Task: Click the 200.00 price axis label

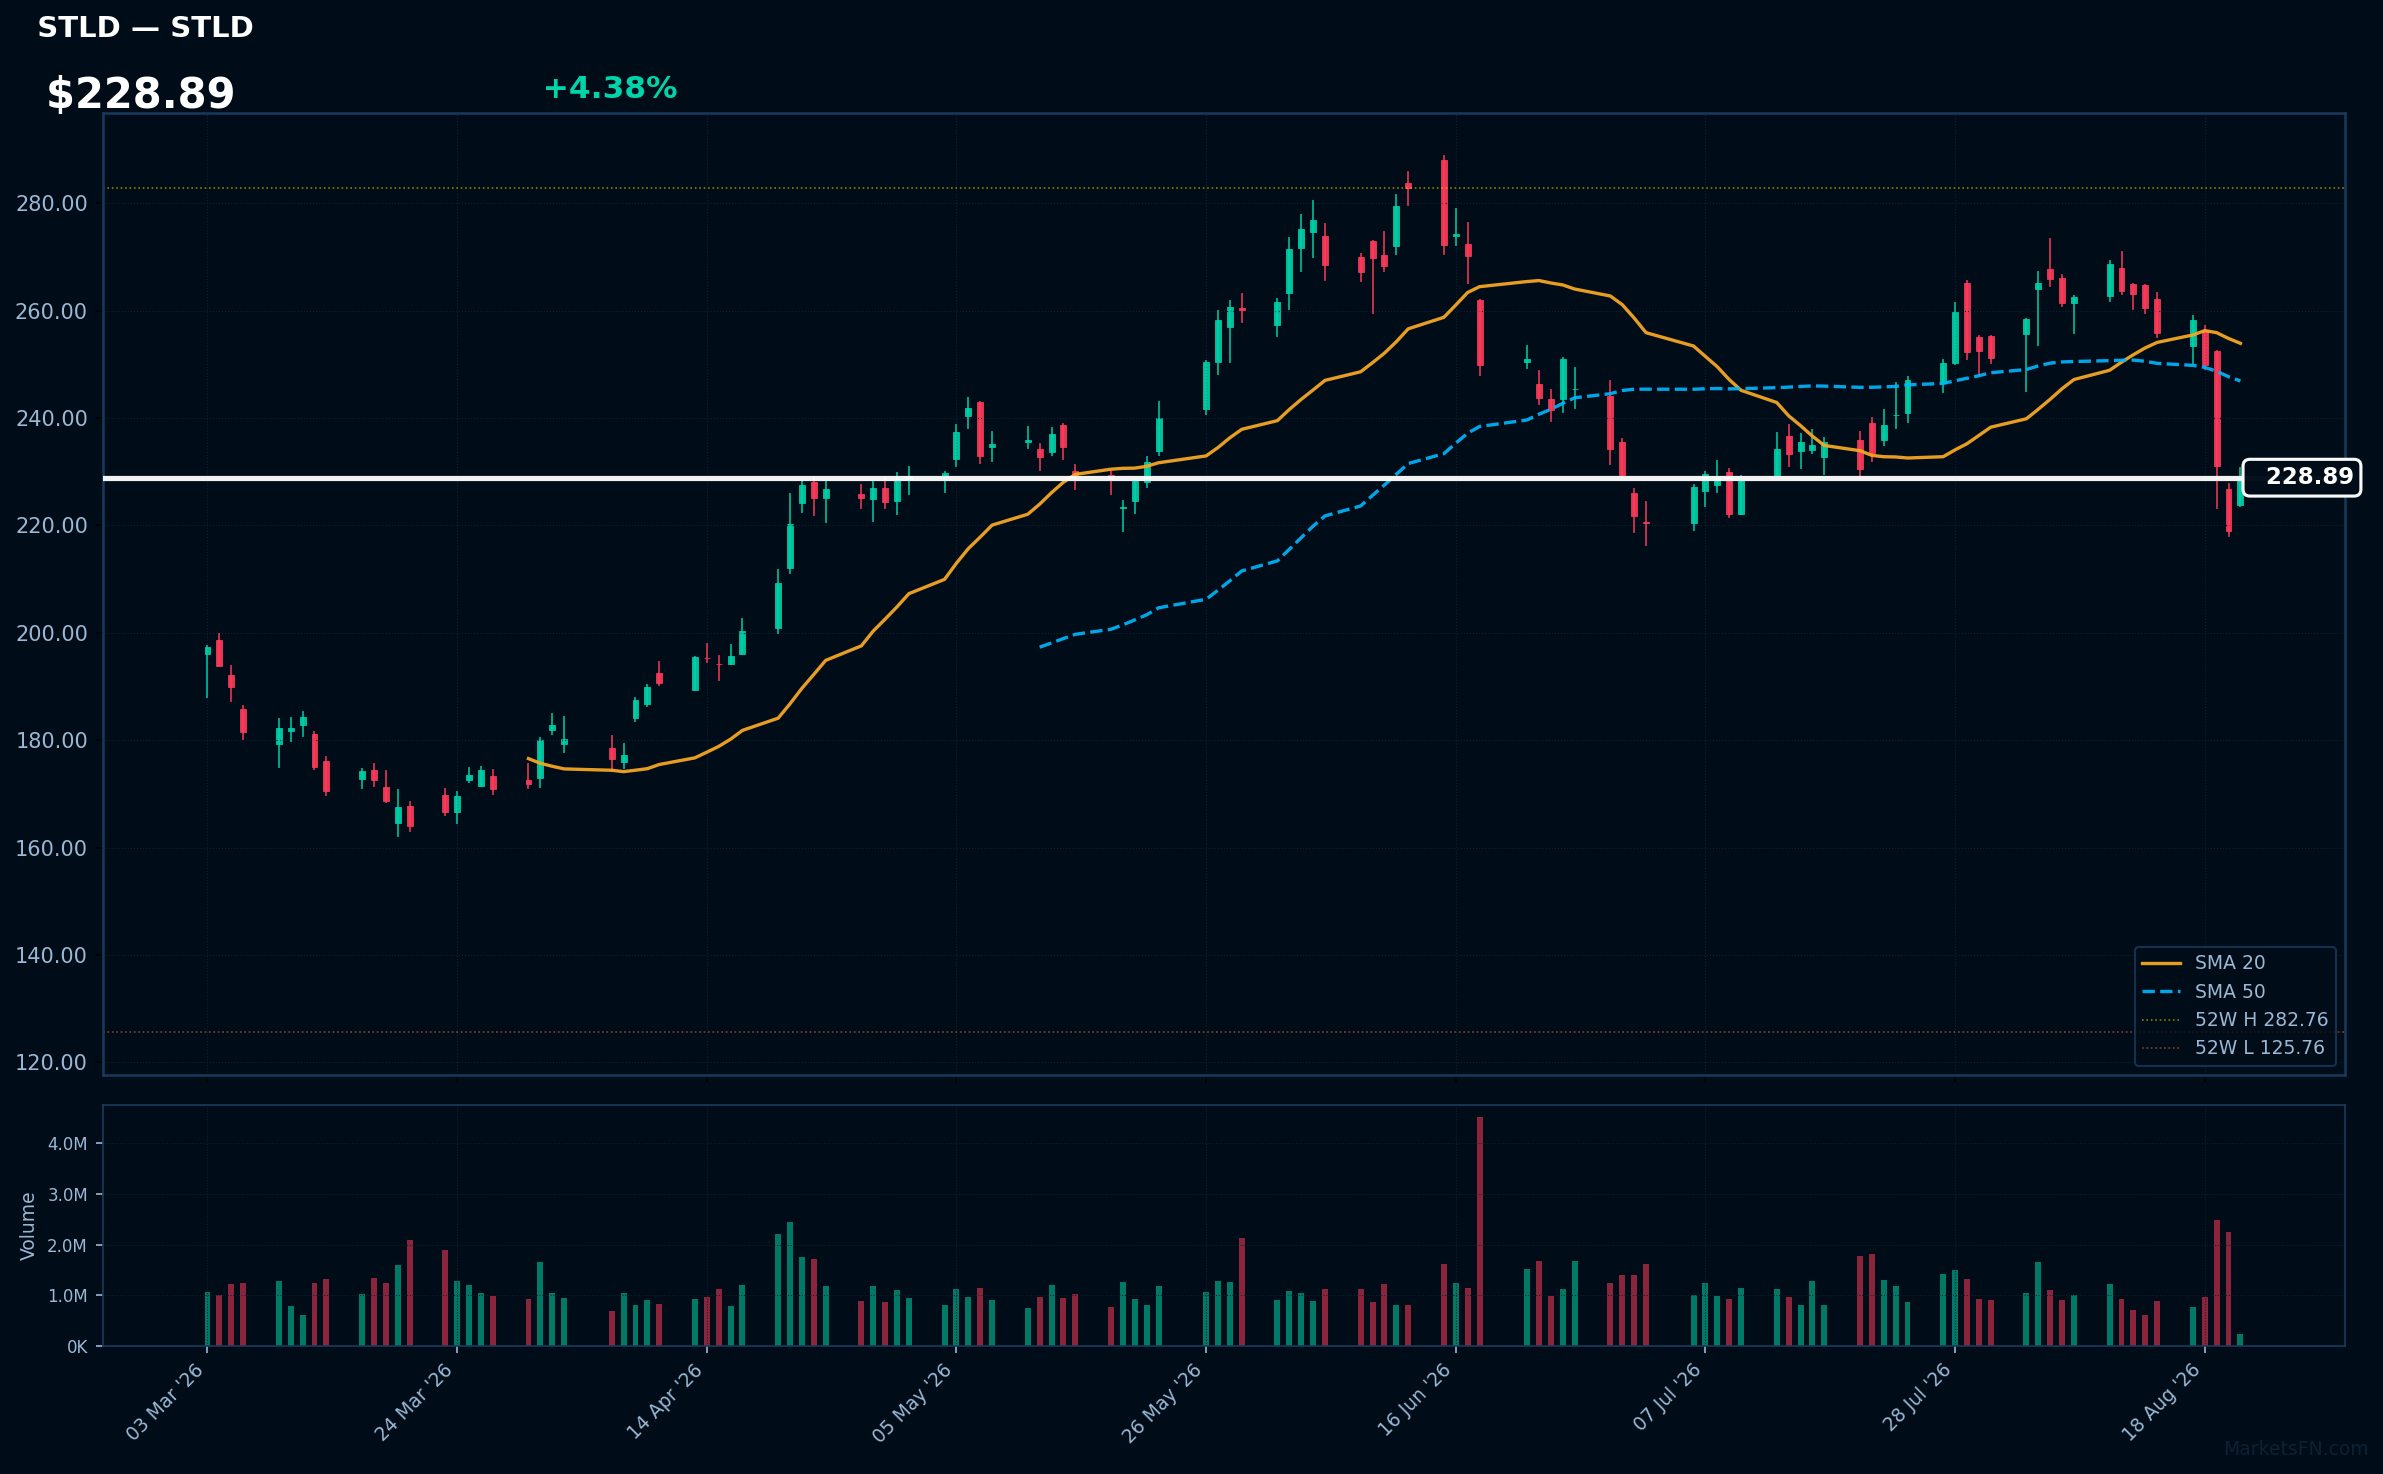Action: click(52, 633)
